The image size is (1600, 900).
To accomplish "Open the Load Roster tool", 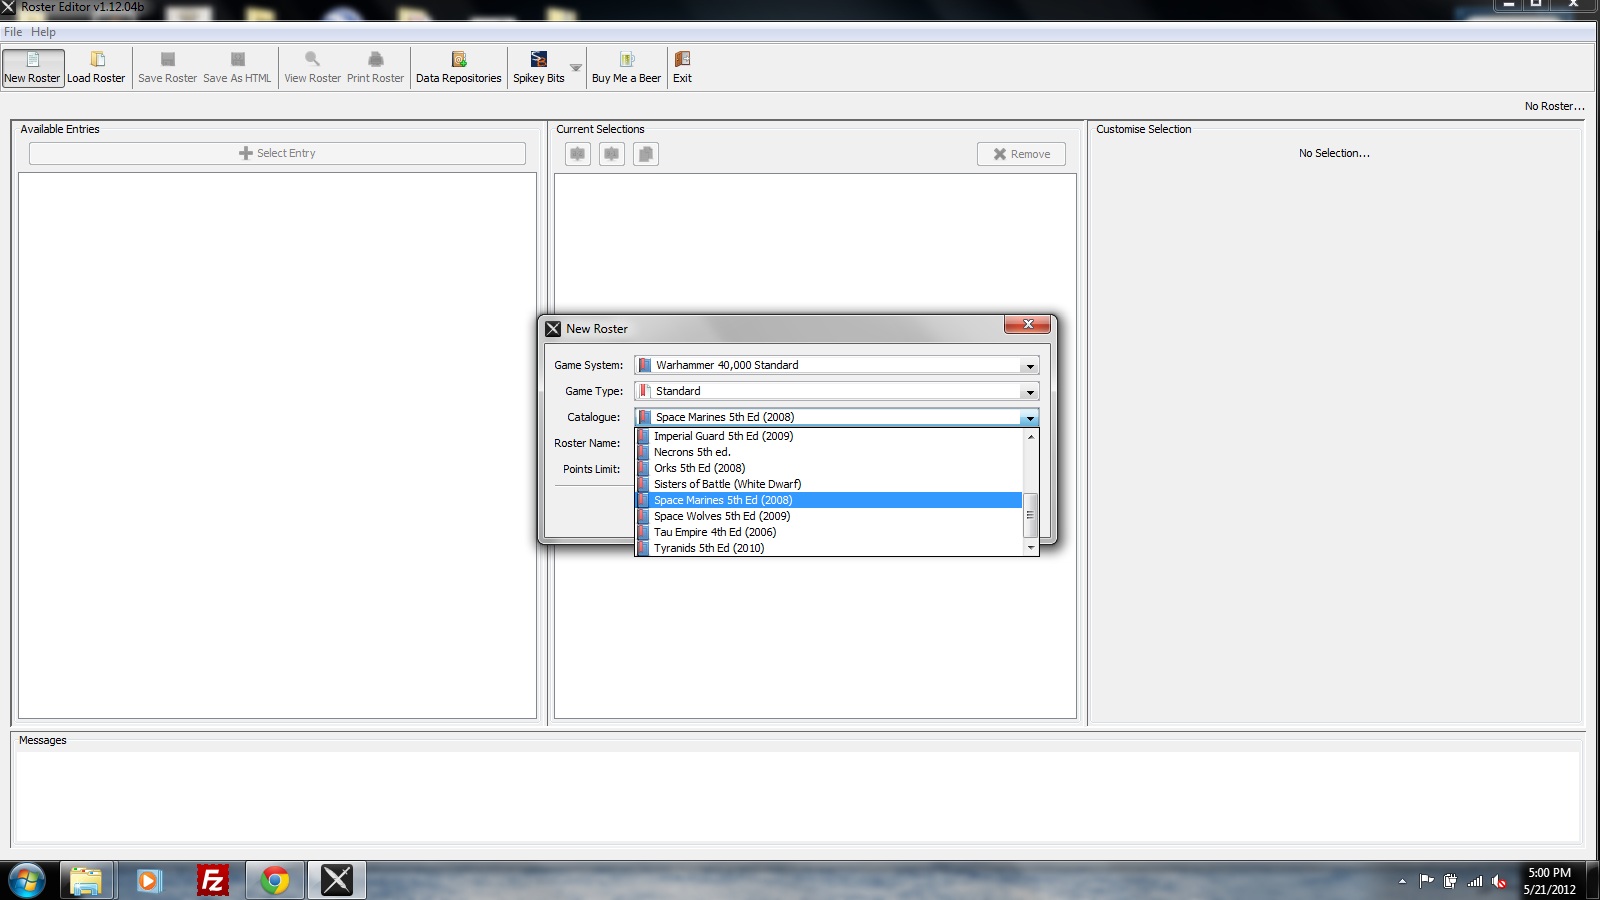I will [x=96, y=68].
